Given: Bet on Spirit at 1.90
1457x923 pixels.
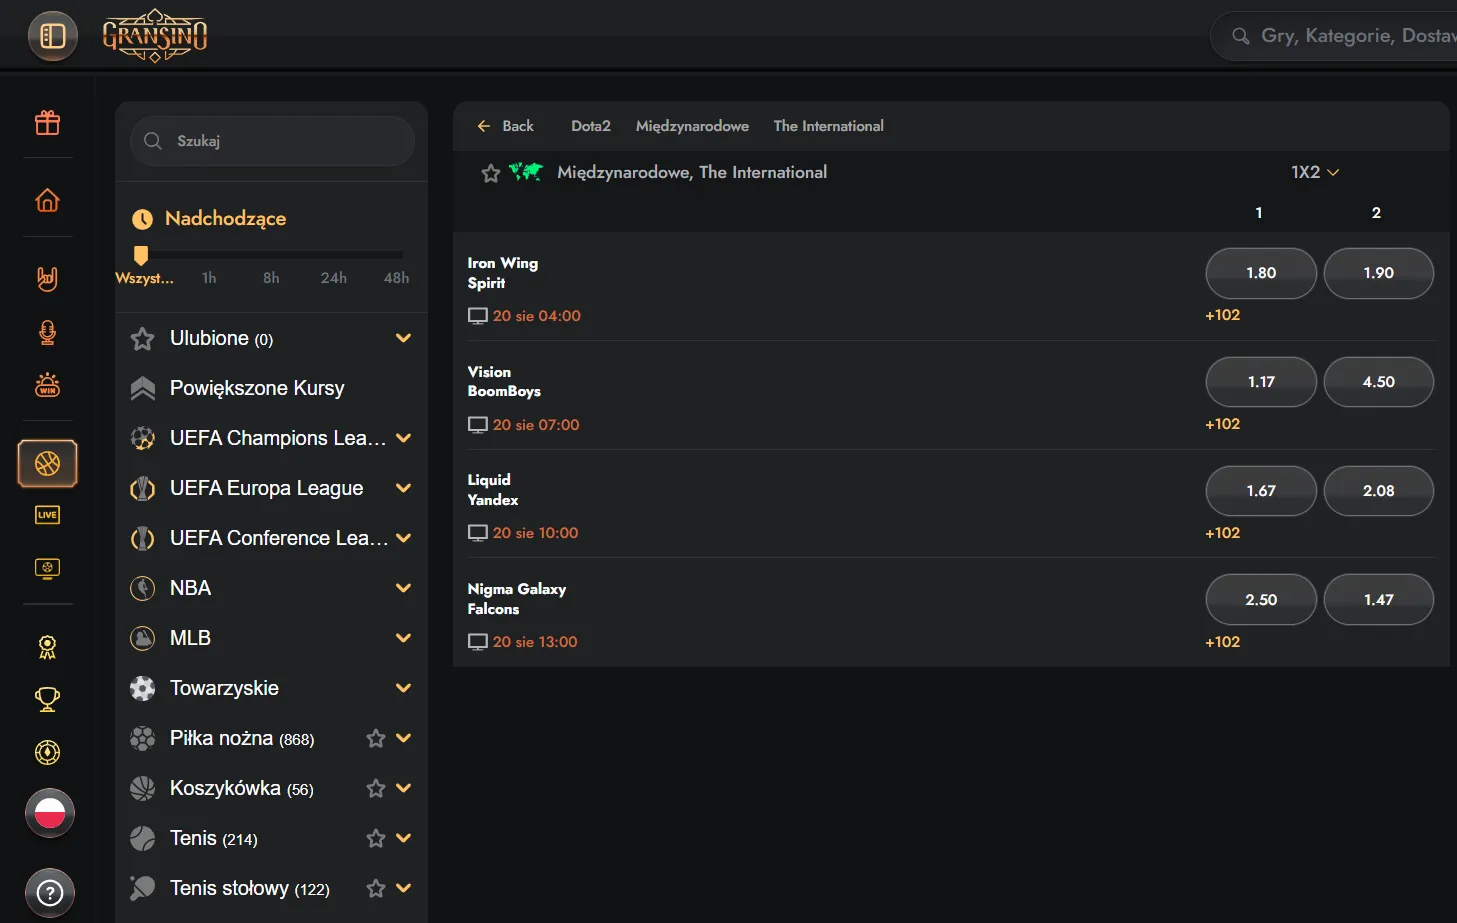Looking at the screenshot, I should tap(1379, 273).
